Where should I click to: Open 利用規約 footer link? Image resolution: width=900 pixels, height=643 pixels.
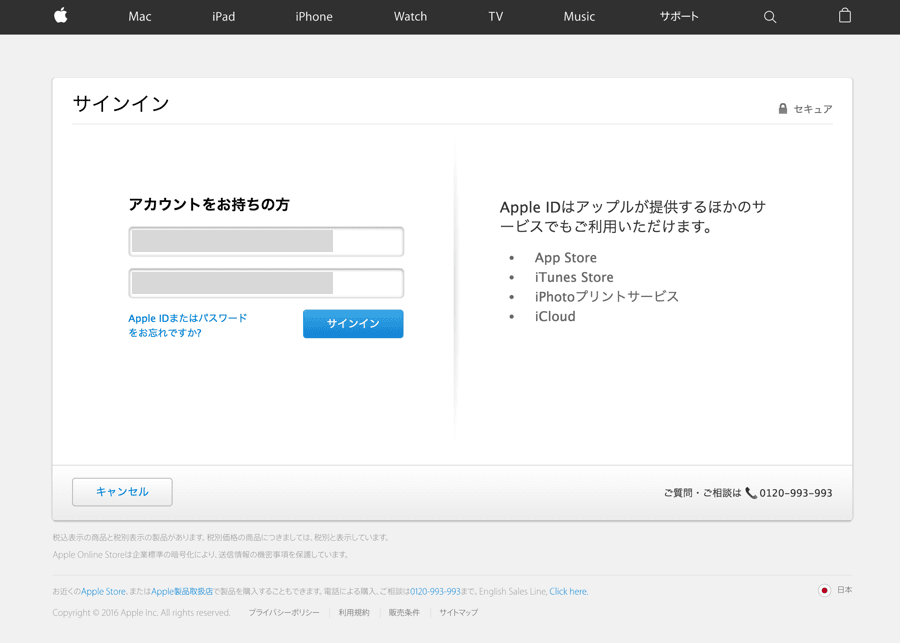point(354,613)
